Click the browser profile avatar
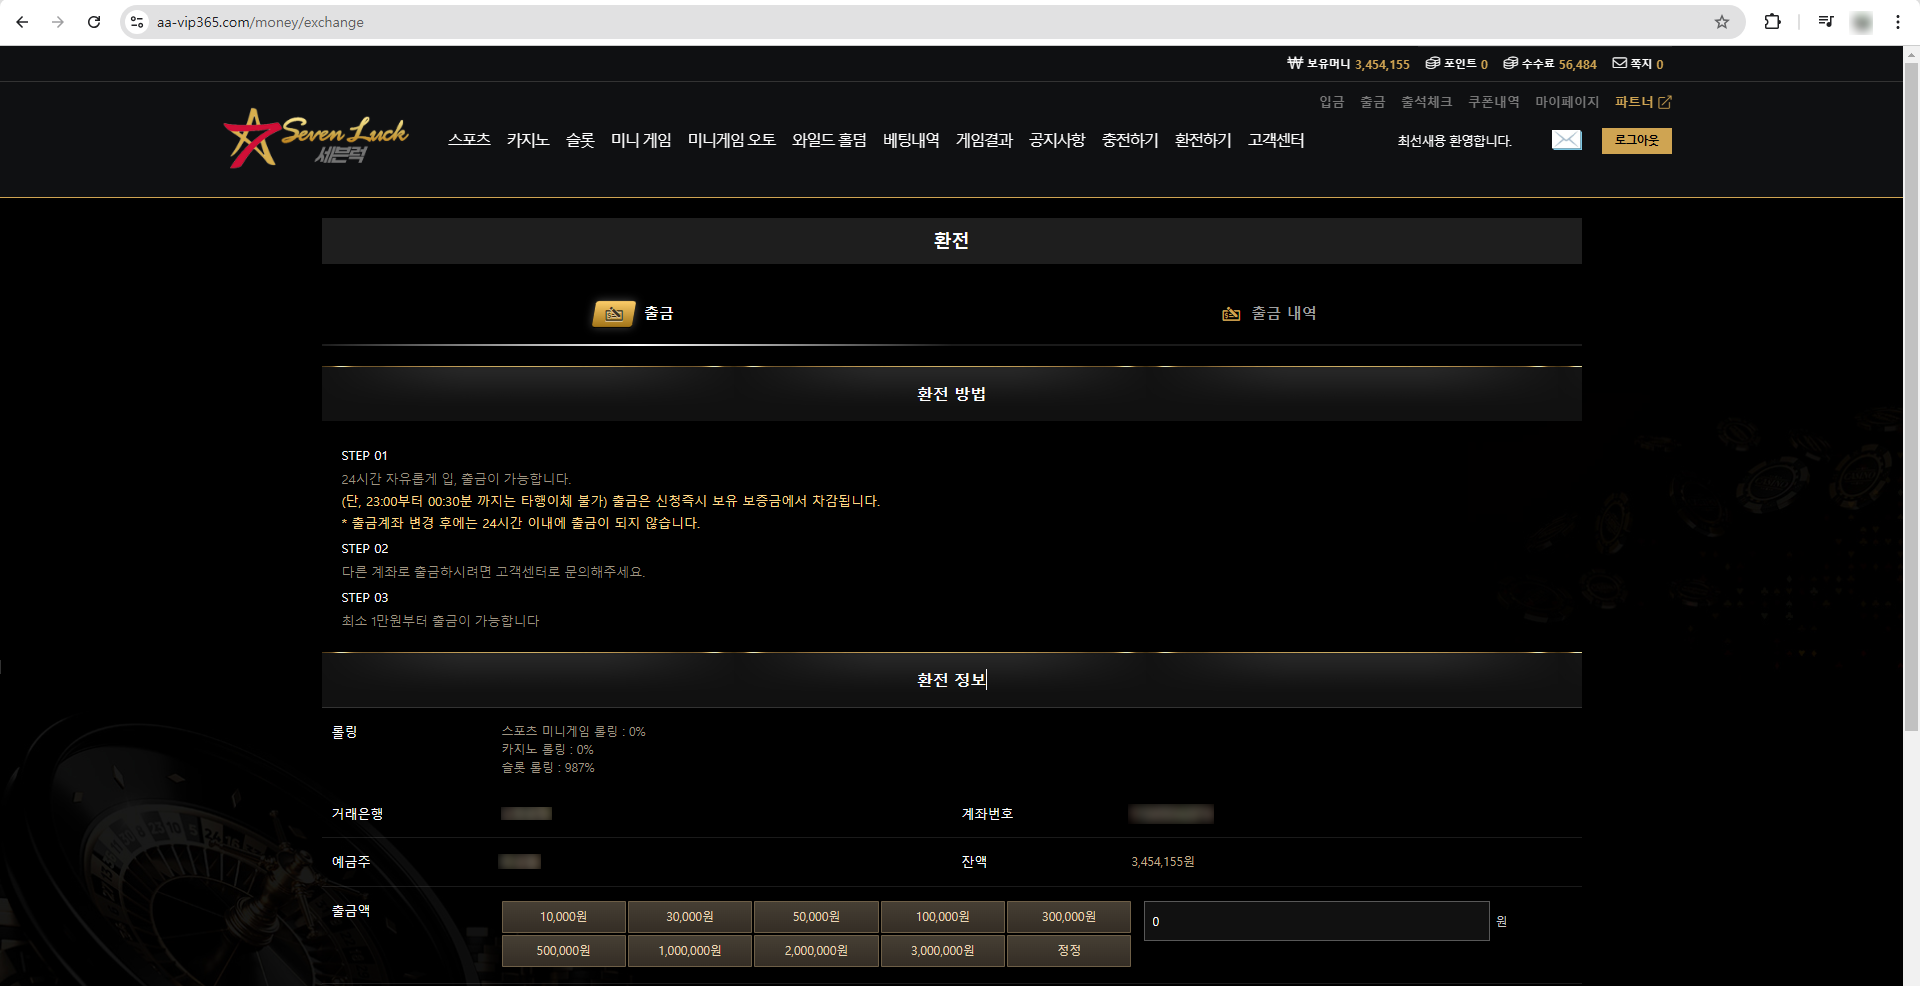 pyautogui.click(x=1862, y=22)
